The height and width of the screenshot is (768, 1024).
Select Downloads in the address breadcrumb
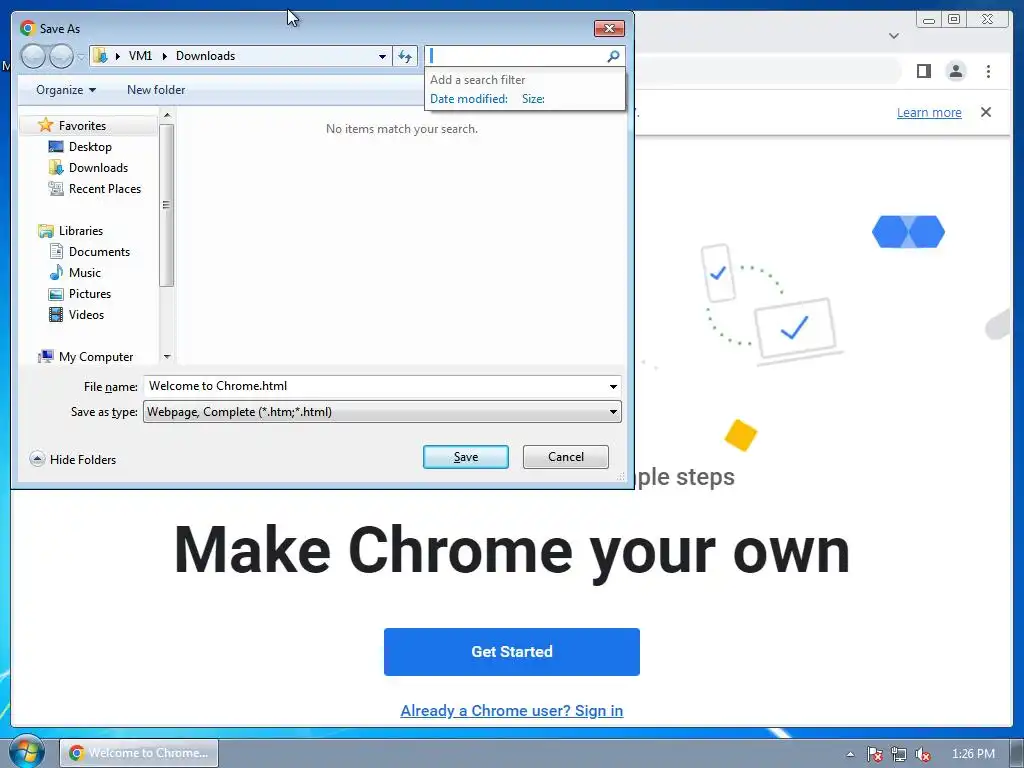click(x=206, y=56)
